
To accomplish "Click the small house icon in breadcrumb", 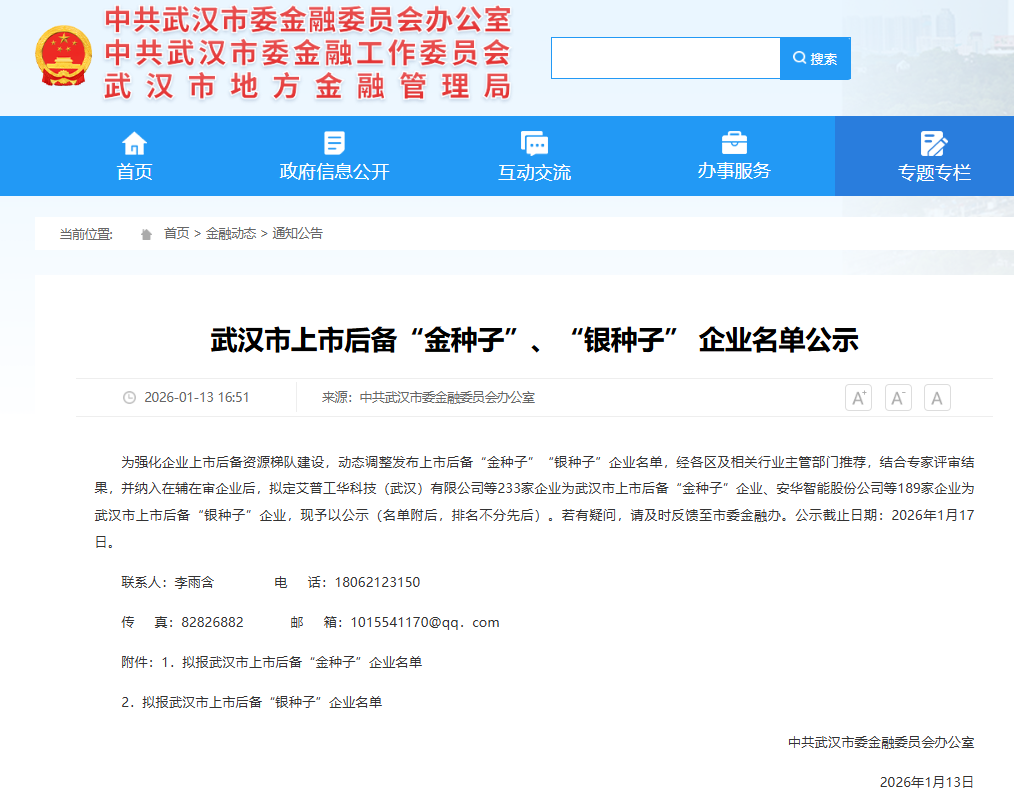I will (146, 234).
